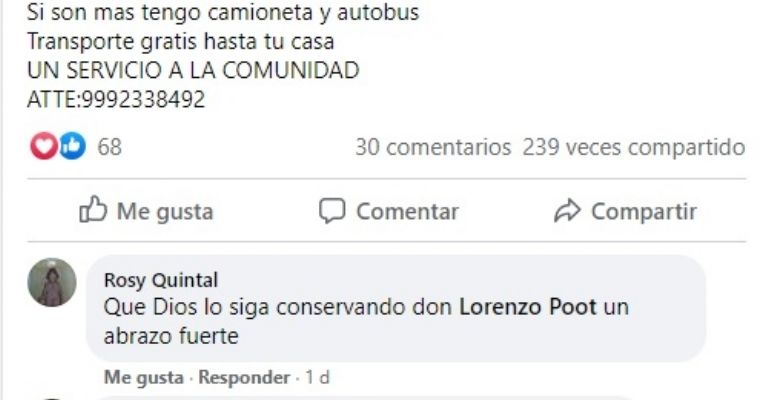The image size is (768, 400).
Task: Click the curved arrow Compartir icon
Action: pyautogui.click(x=567, y=211)
